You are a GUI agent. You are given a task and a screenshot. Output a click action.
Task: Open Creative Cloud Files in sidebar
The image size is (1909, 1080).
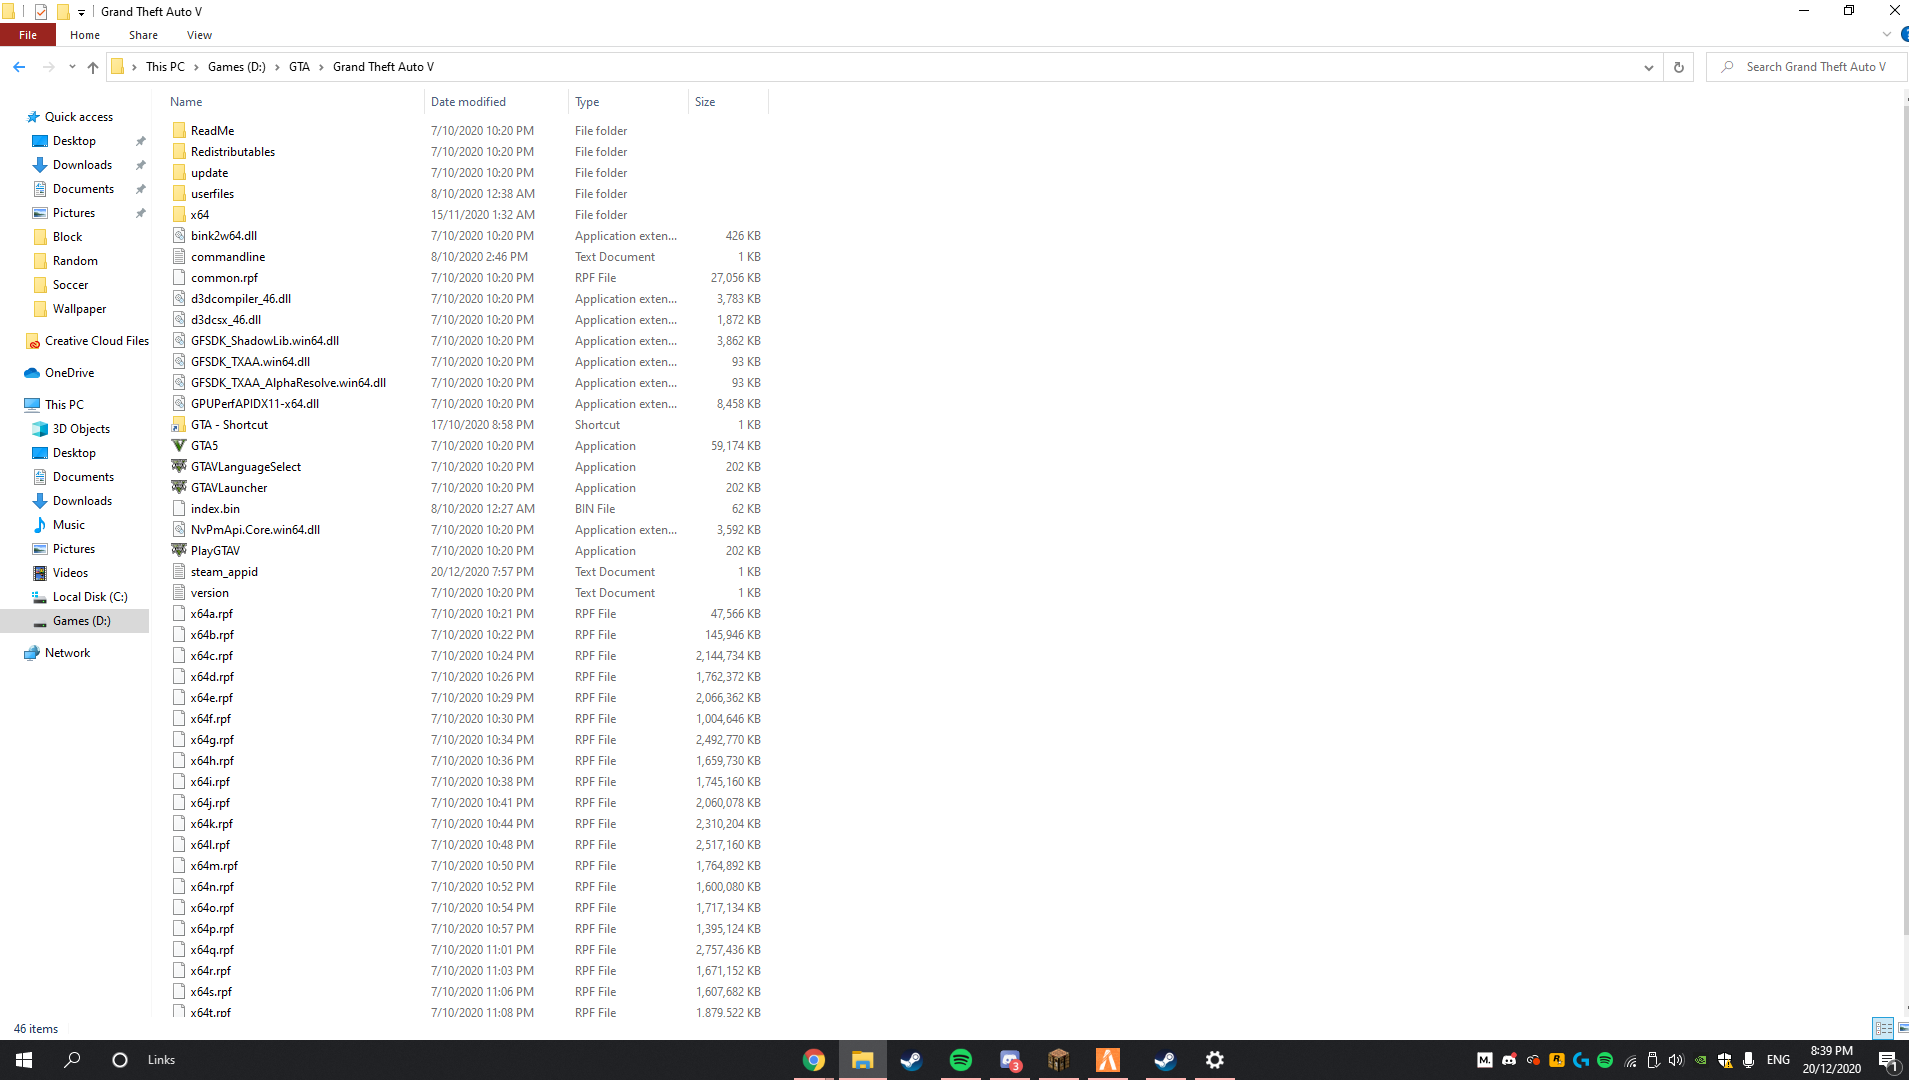[x=96, y=341]
